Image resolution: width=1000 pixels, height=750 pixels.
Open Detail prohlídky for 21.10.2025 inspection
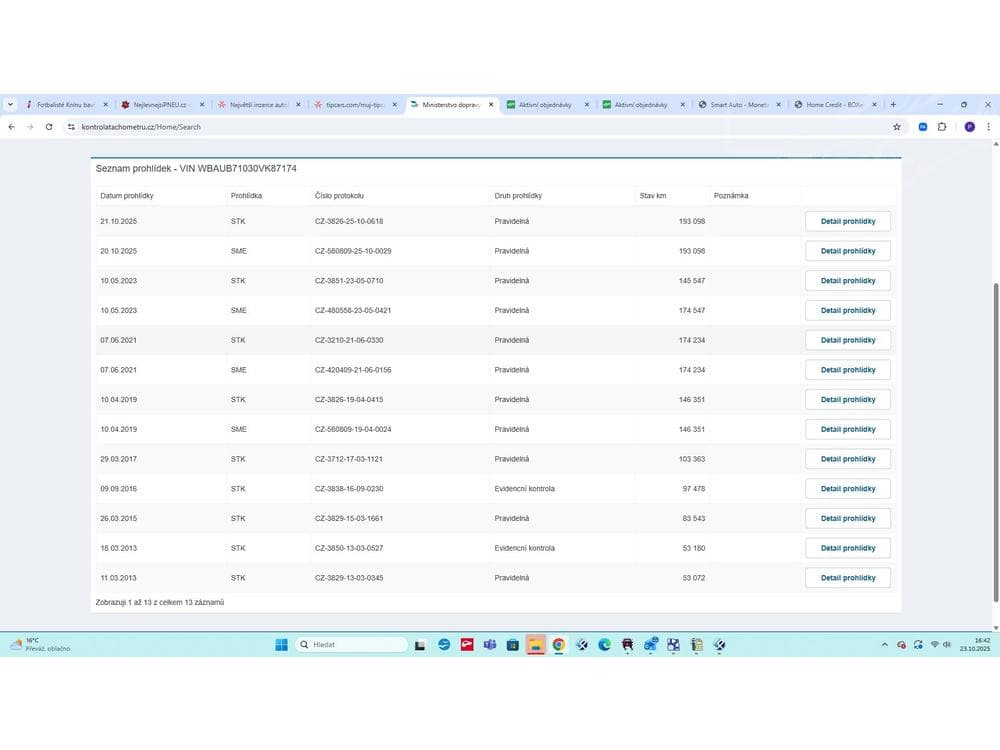[848, 221]
